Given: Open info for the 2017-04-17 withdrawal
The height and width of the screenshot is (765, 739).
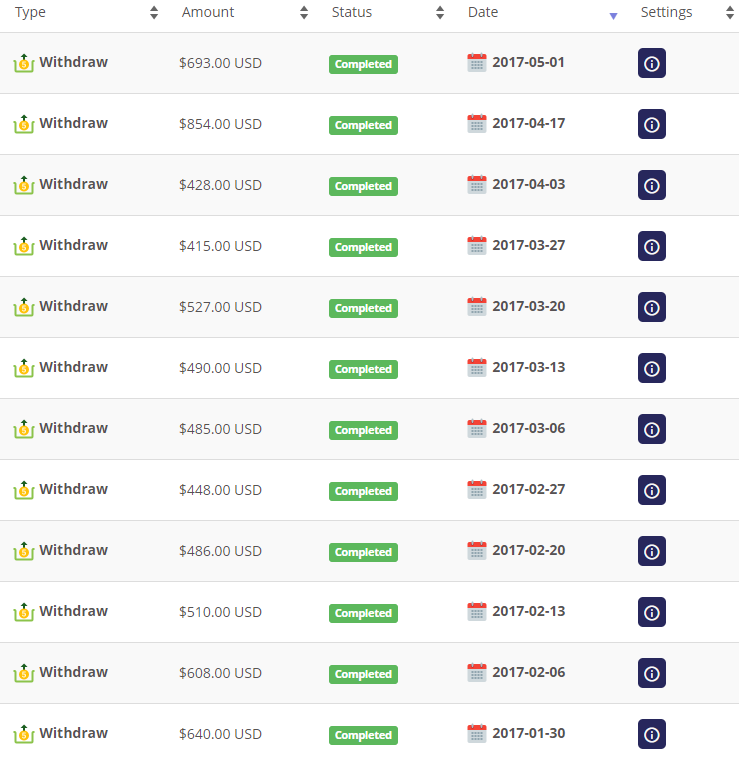Looking at the screenshot, I should [652, 124].
